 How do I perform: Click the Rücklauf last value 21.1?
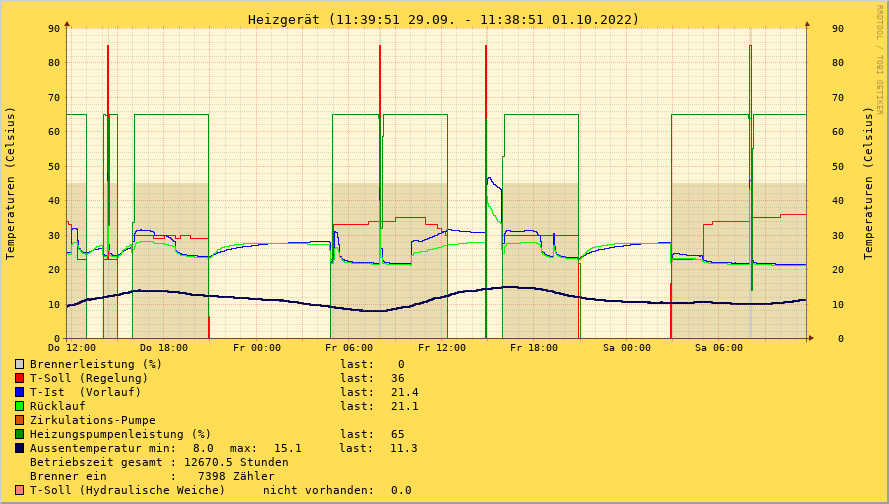click(405, 406)
